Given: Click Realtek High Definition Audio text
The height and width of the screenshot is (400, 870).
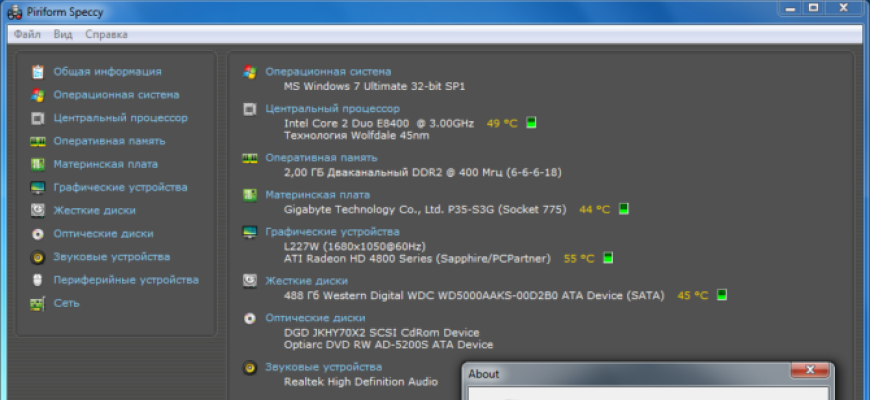Looking at the screenshot, I should point(361,382).
